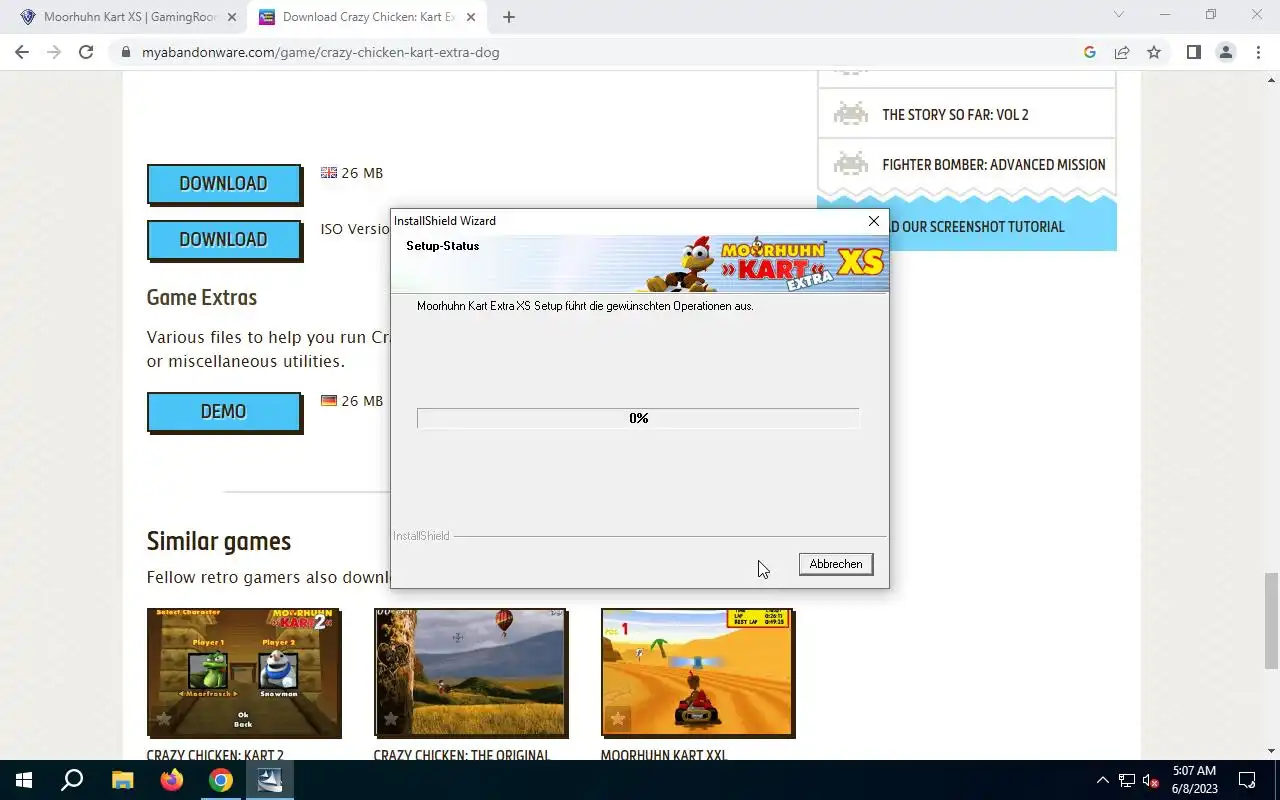The image size is (1280, 800).
Task: Launch Firefox from the taskbar
Action: [172, 780]
